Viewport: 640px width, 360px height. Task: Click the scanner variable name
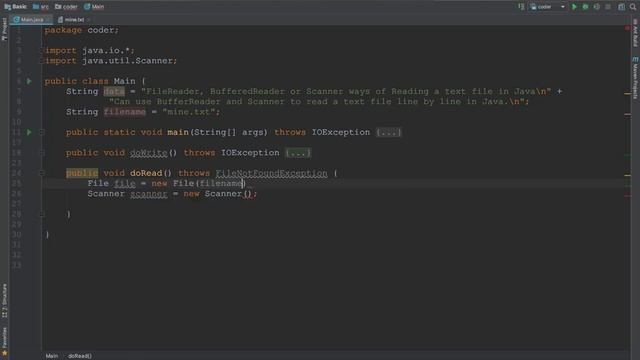149,193
